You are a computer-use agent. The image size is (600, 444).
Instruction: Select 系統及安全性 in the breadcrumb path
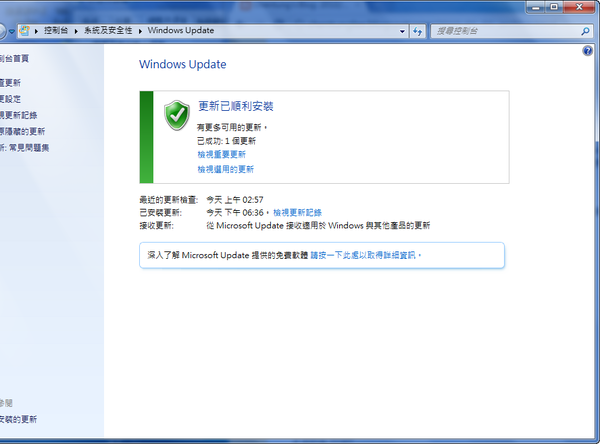tap(108, 31)
